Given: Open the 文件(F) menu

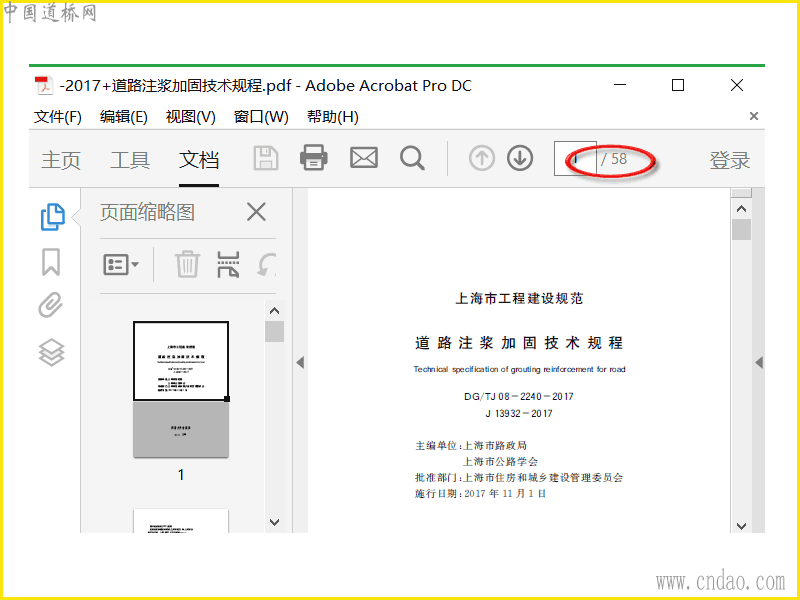Looking at the screenshot, I should [x=58, y=117].
